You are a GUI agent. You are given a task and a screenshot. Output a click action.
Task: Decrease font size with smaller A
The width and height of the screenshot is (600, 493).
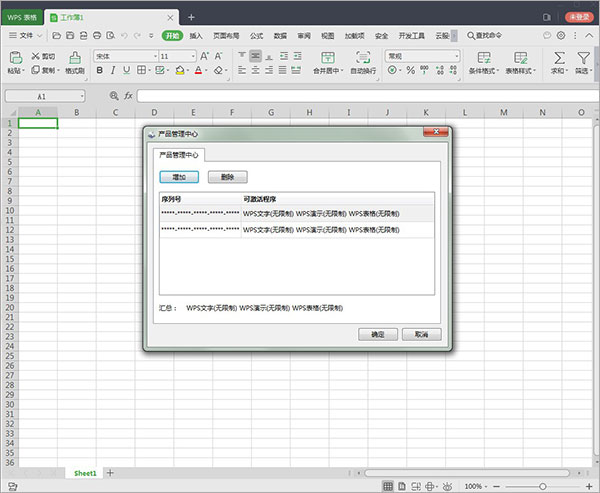pos(218,56)
